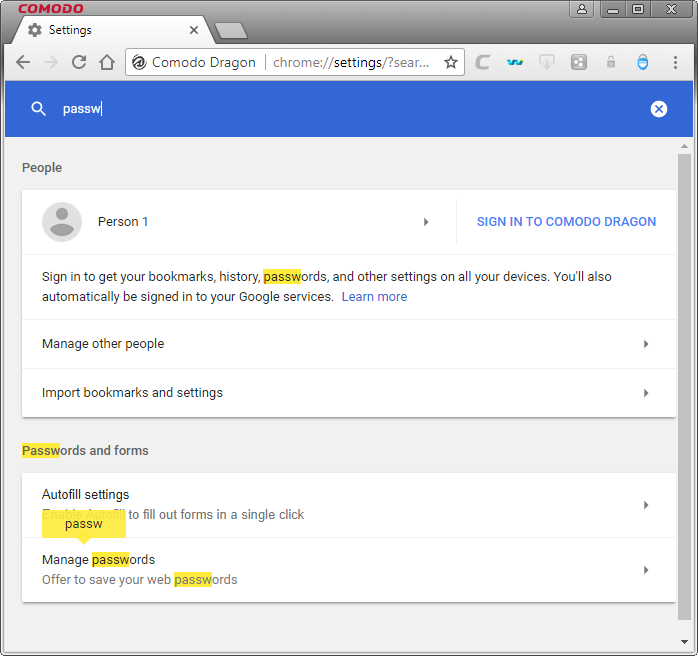Open the Learn more link
The width and height of the screenshot is (698, 656).
click(x=374, y=297)
